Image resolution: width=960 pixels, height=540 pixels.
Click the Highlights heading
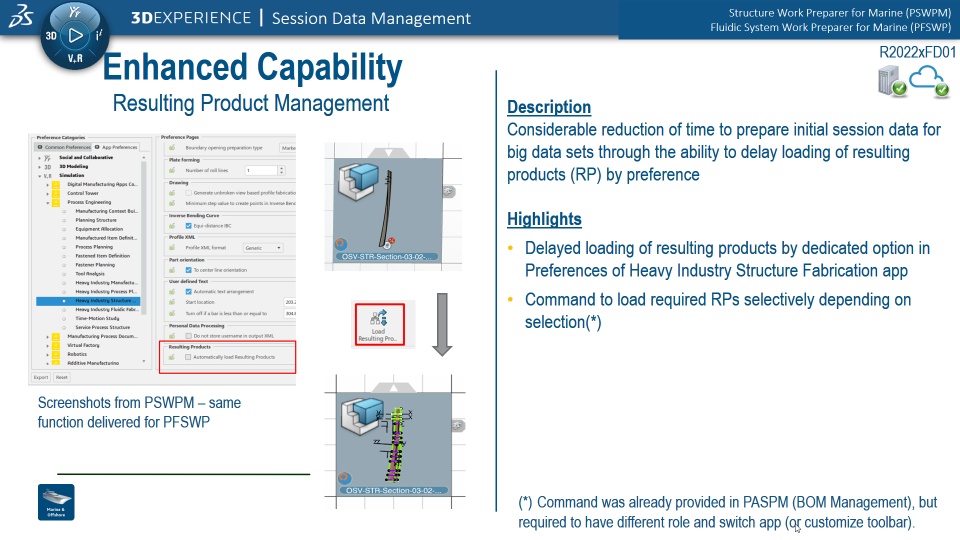coord(544,219)
